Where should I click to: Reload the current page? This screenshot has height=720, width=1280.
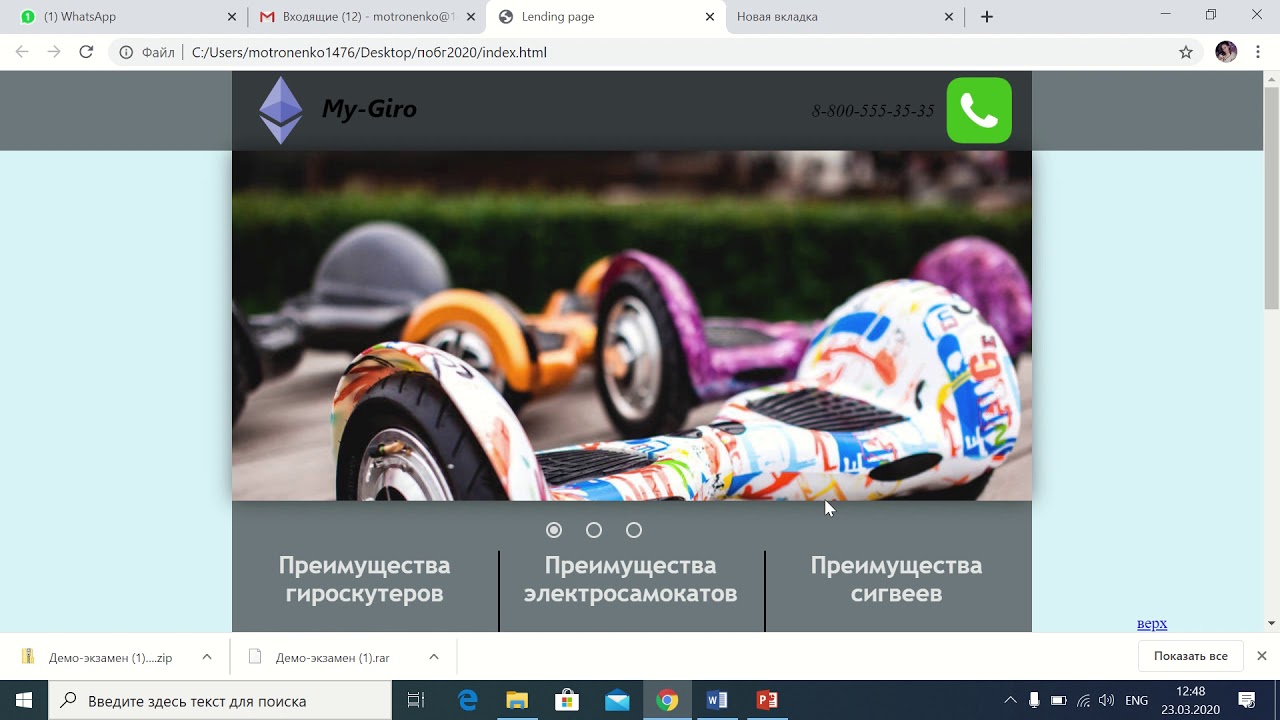coord(86,52)
